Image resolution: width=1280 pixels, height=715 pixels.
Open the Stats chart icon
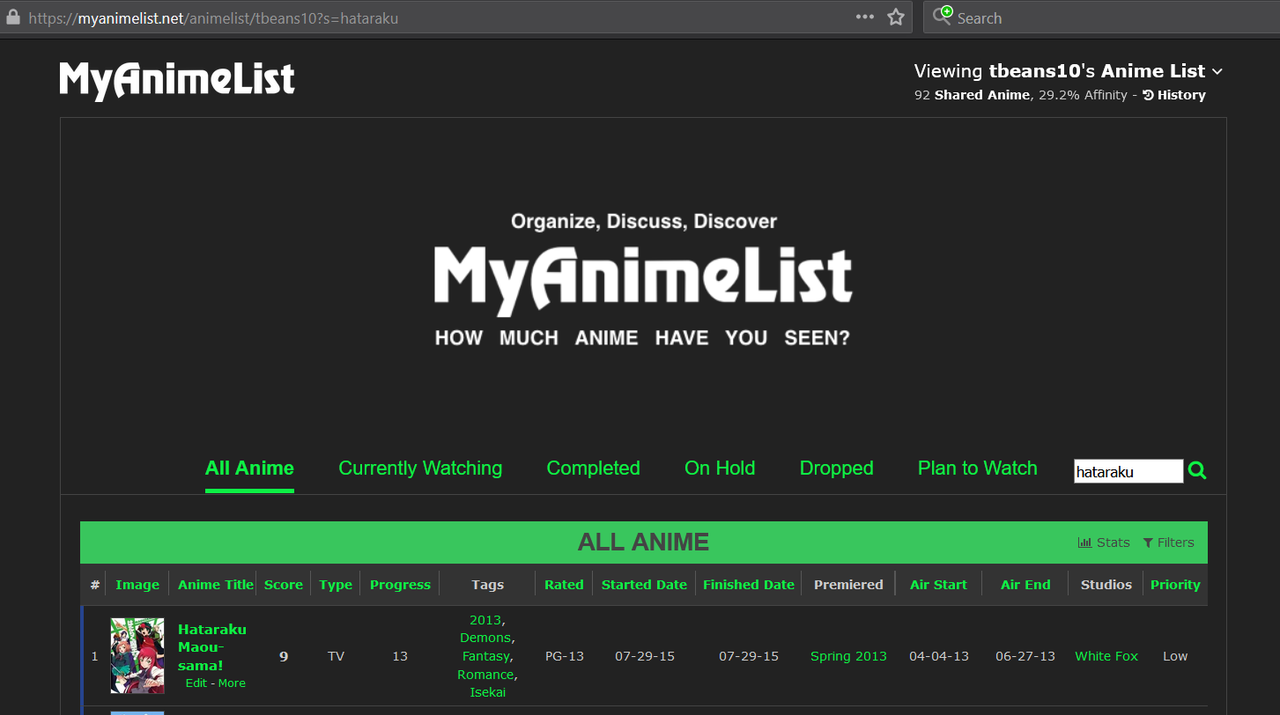pos(1104,542)
